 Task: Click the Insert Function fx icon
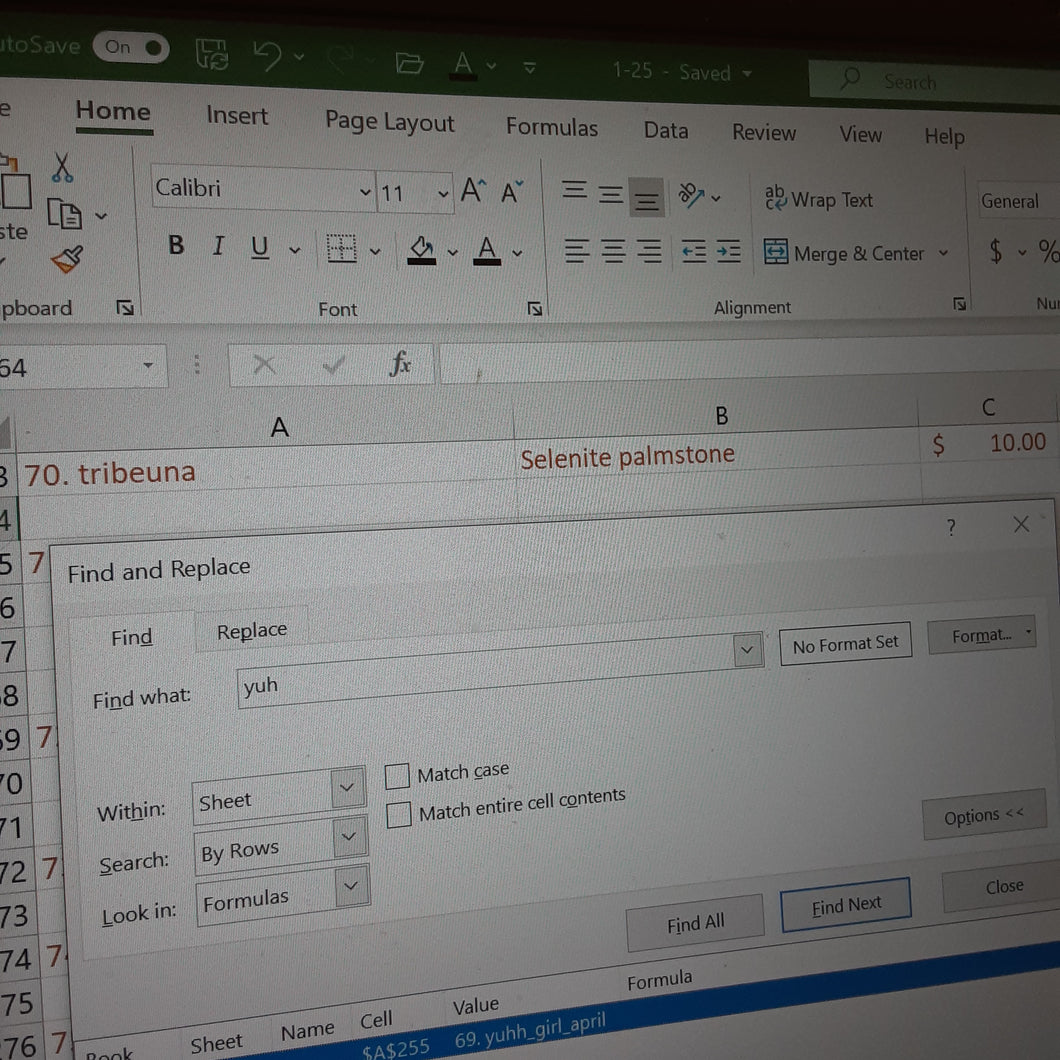coord(400,364)
